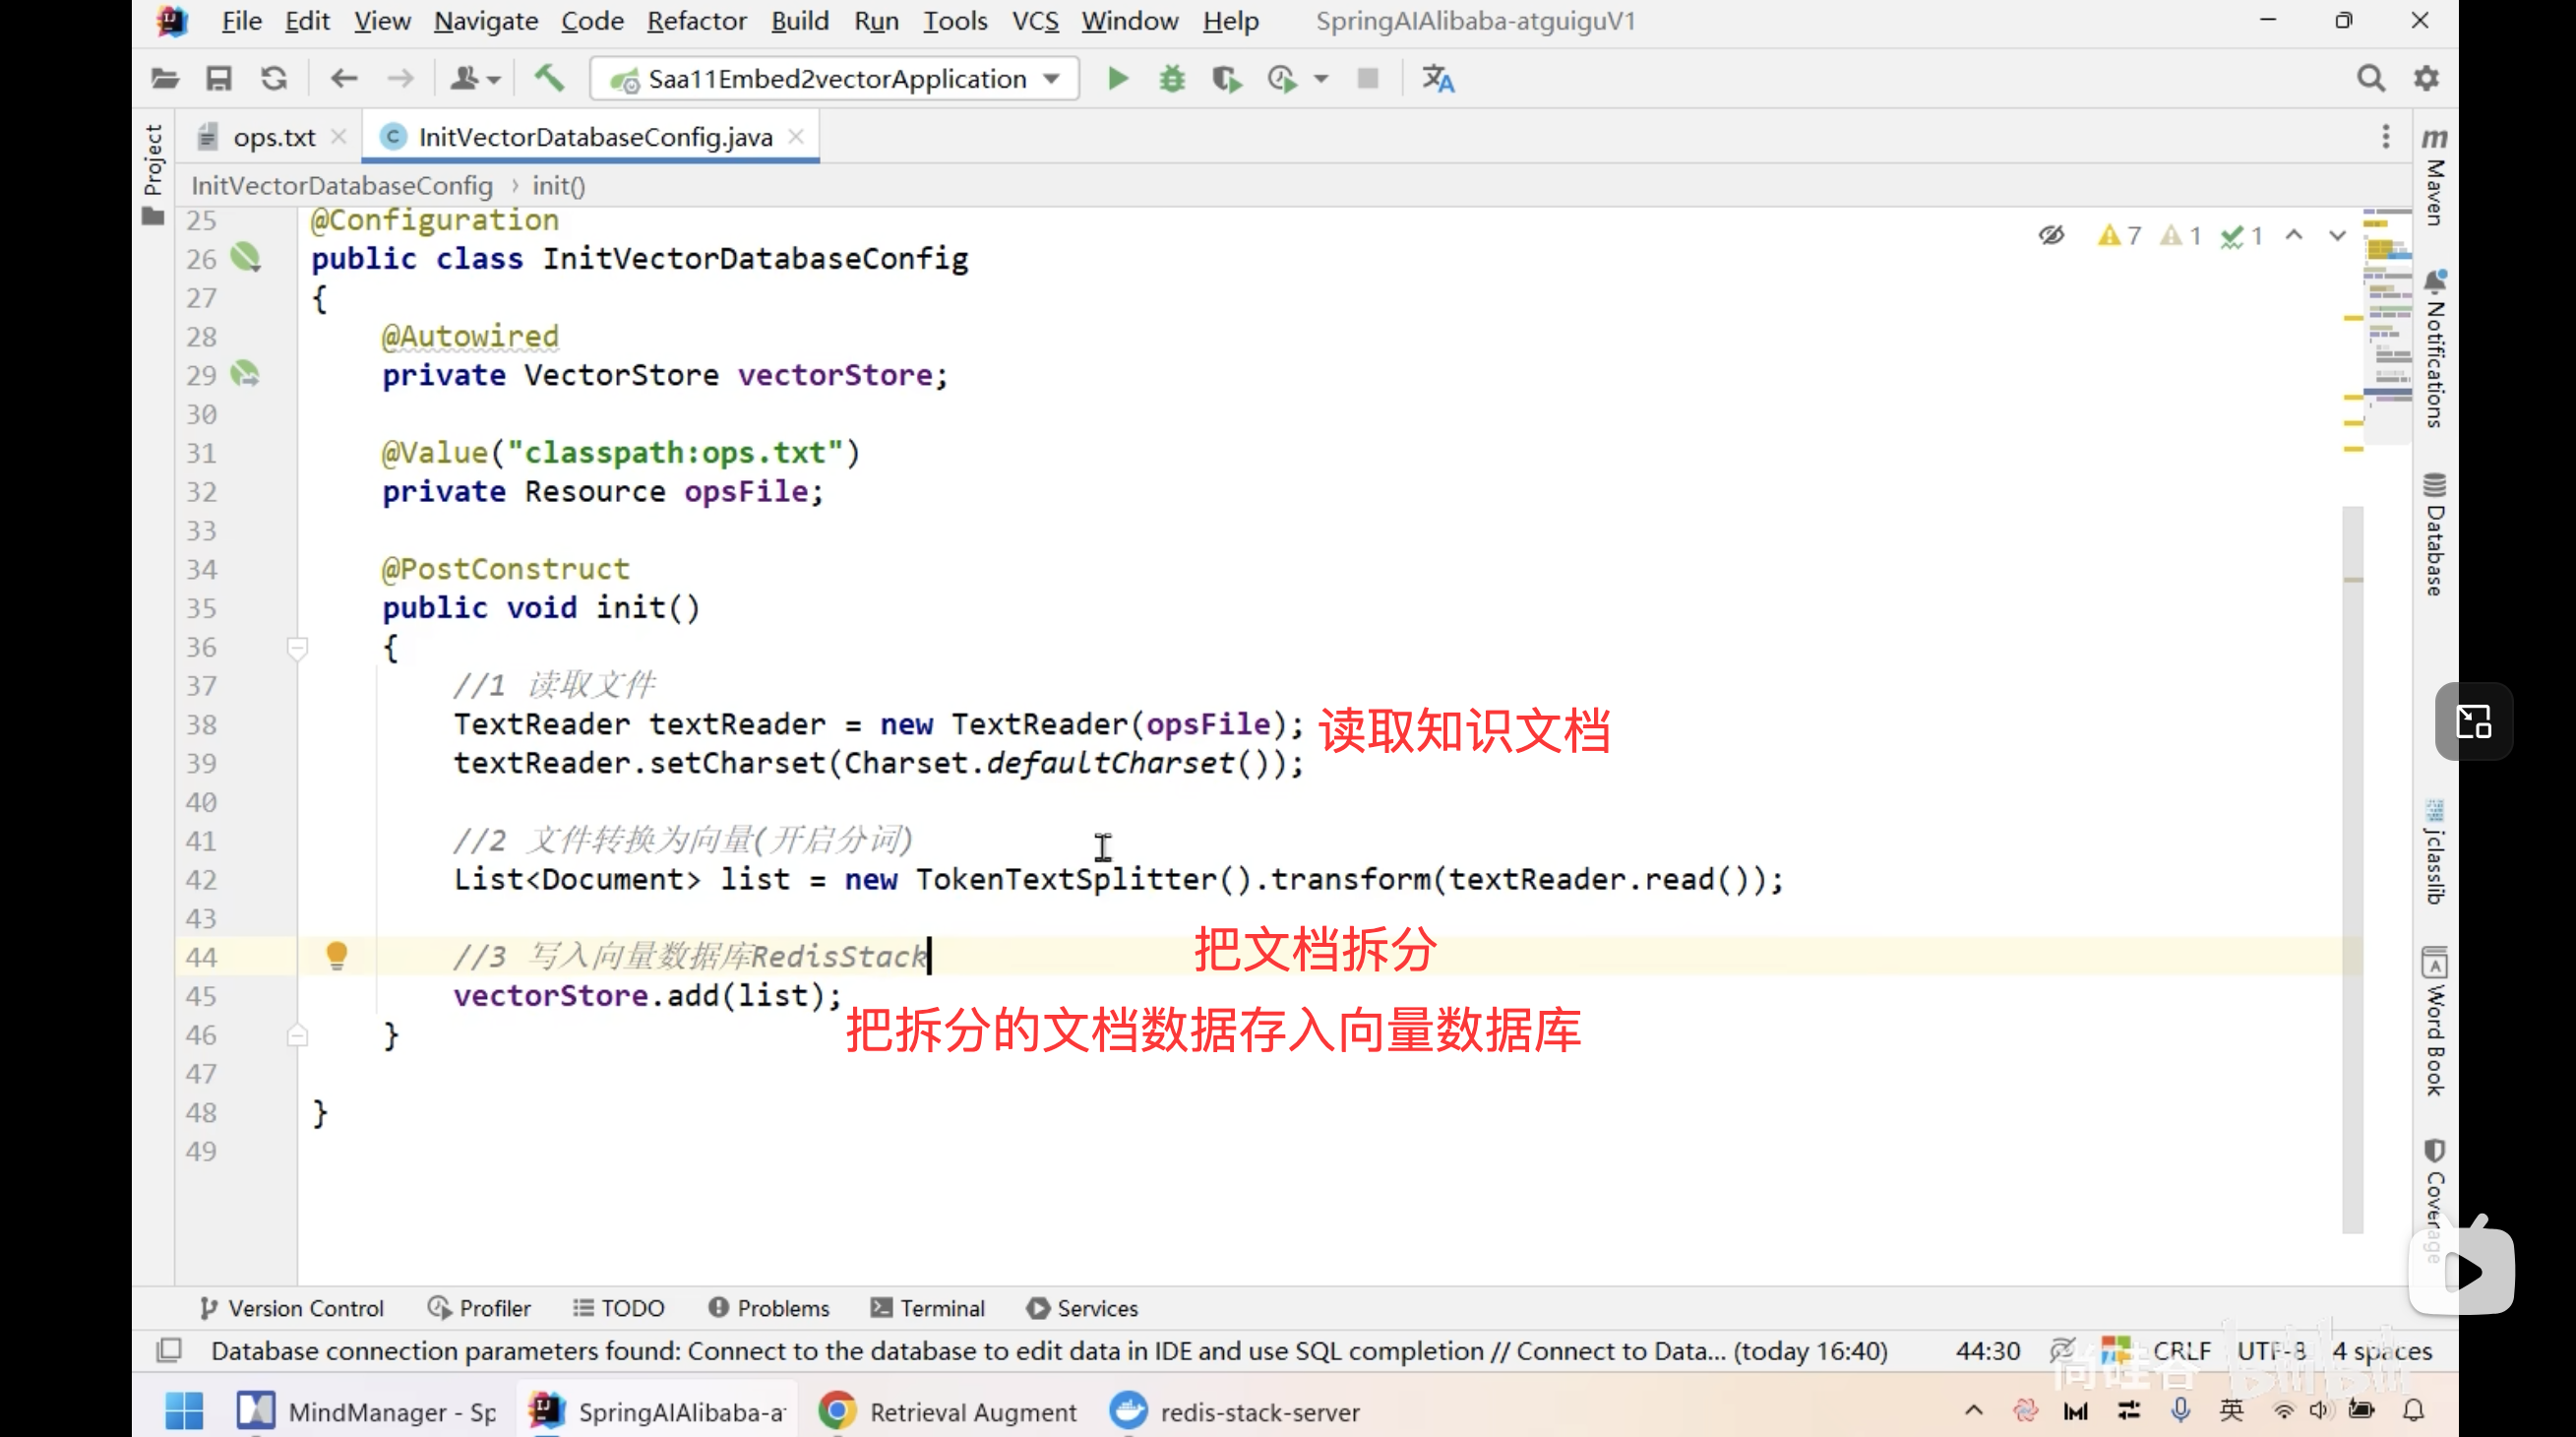Open the Terminal tool window
Viewport: 2576px width, 1437px height.
tap(928, 1308)
